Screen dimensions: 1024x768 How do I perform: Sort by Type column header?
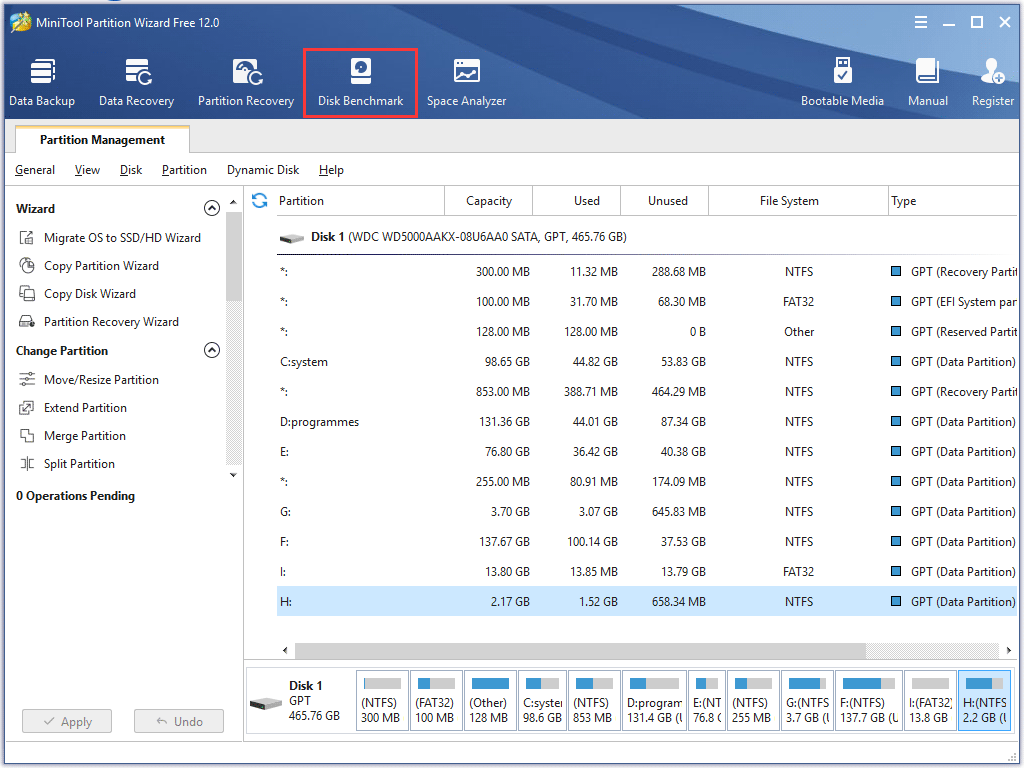(x=953, y=200)
